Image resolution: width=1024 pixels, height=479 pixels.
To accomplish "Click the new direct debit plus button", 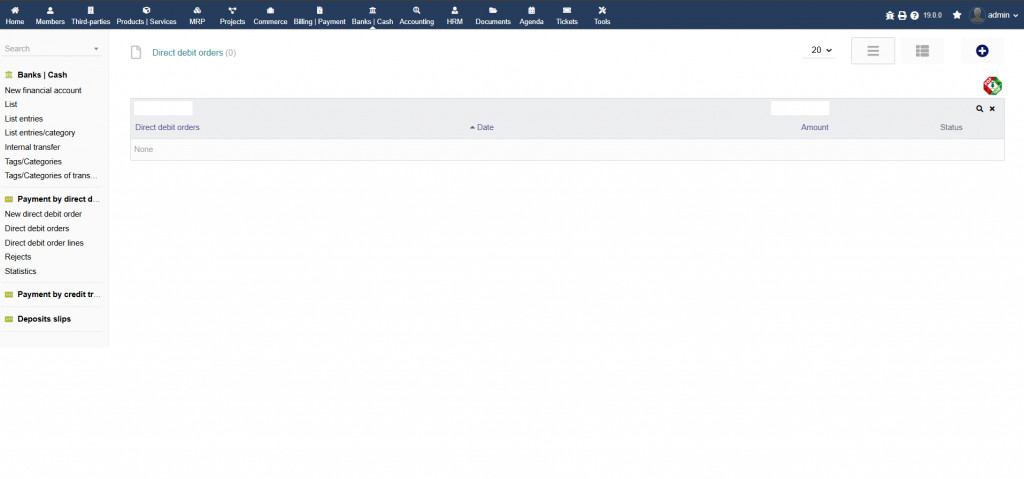I will coord(982,51).
